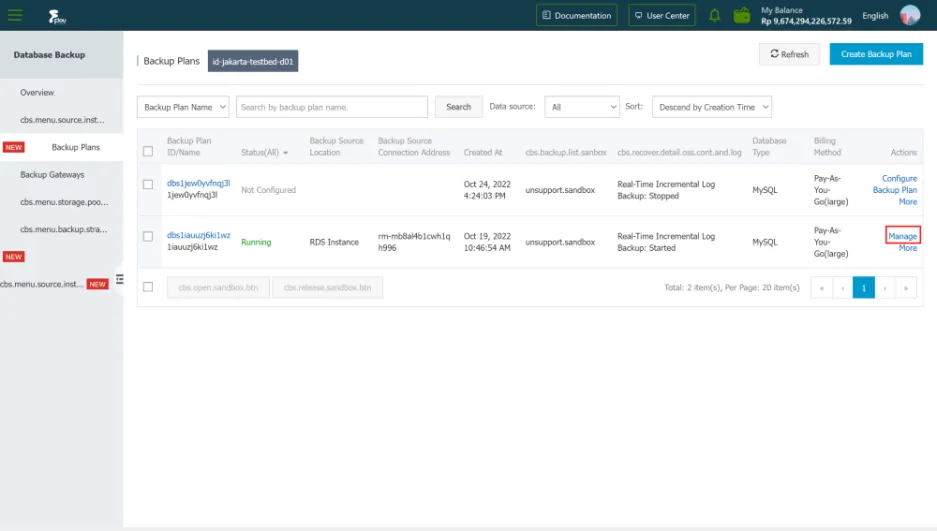Focus the backup plan name search field
The image size is (937, 531).
pyautogui.click(x=332, y=107)
